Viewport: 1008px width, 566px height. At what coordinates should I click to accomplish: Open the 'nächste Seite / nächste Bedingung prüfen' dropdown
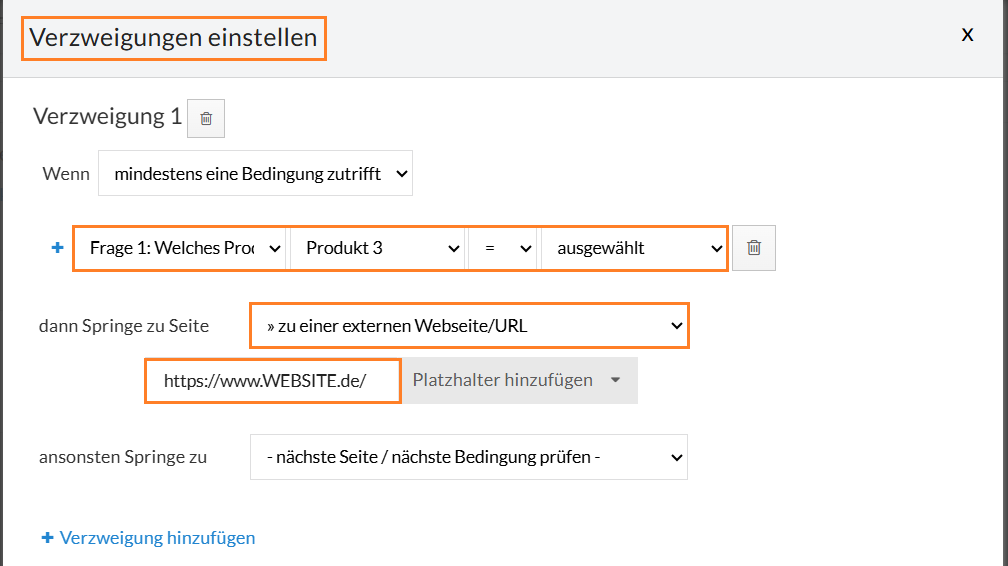(468, 457)
